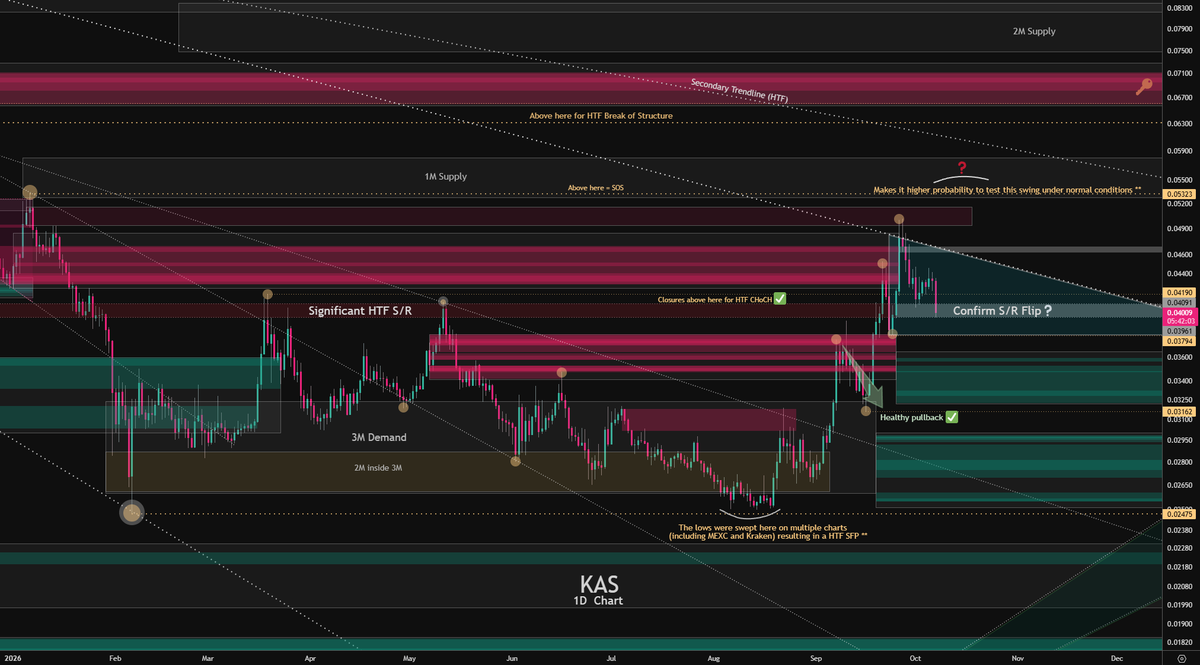1200x665 pixels.
Task: Click '2026' on the time axis
Action: (14, 659)
